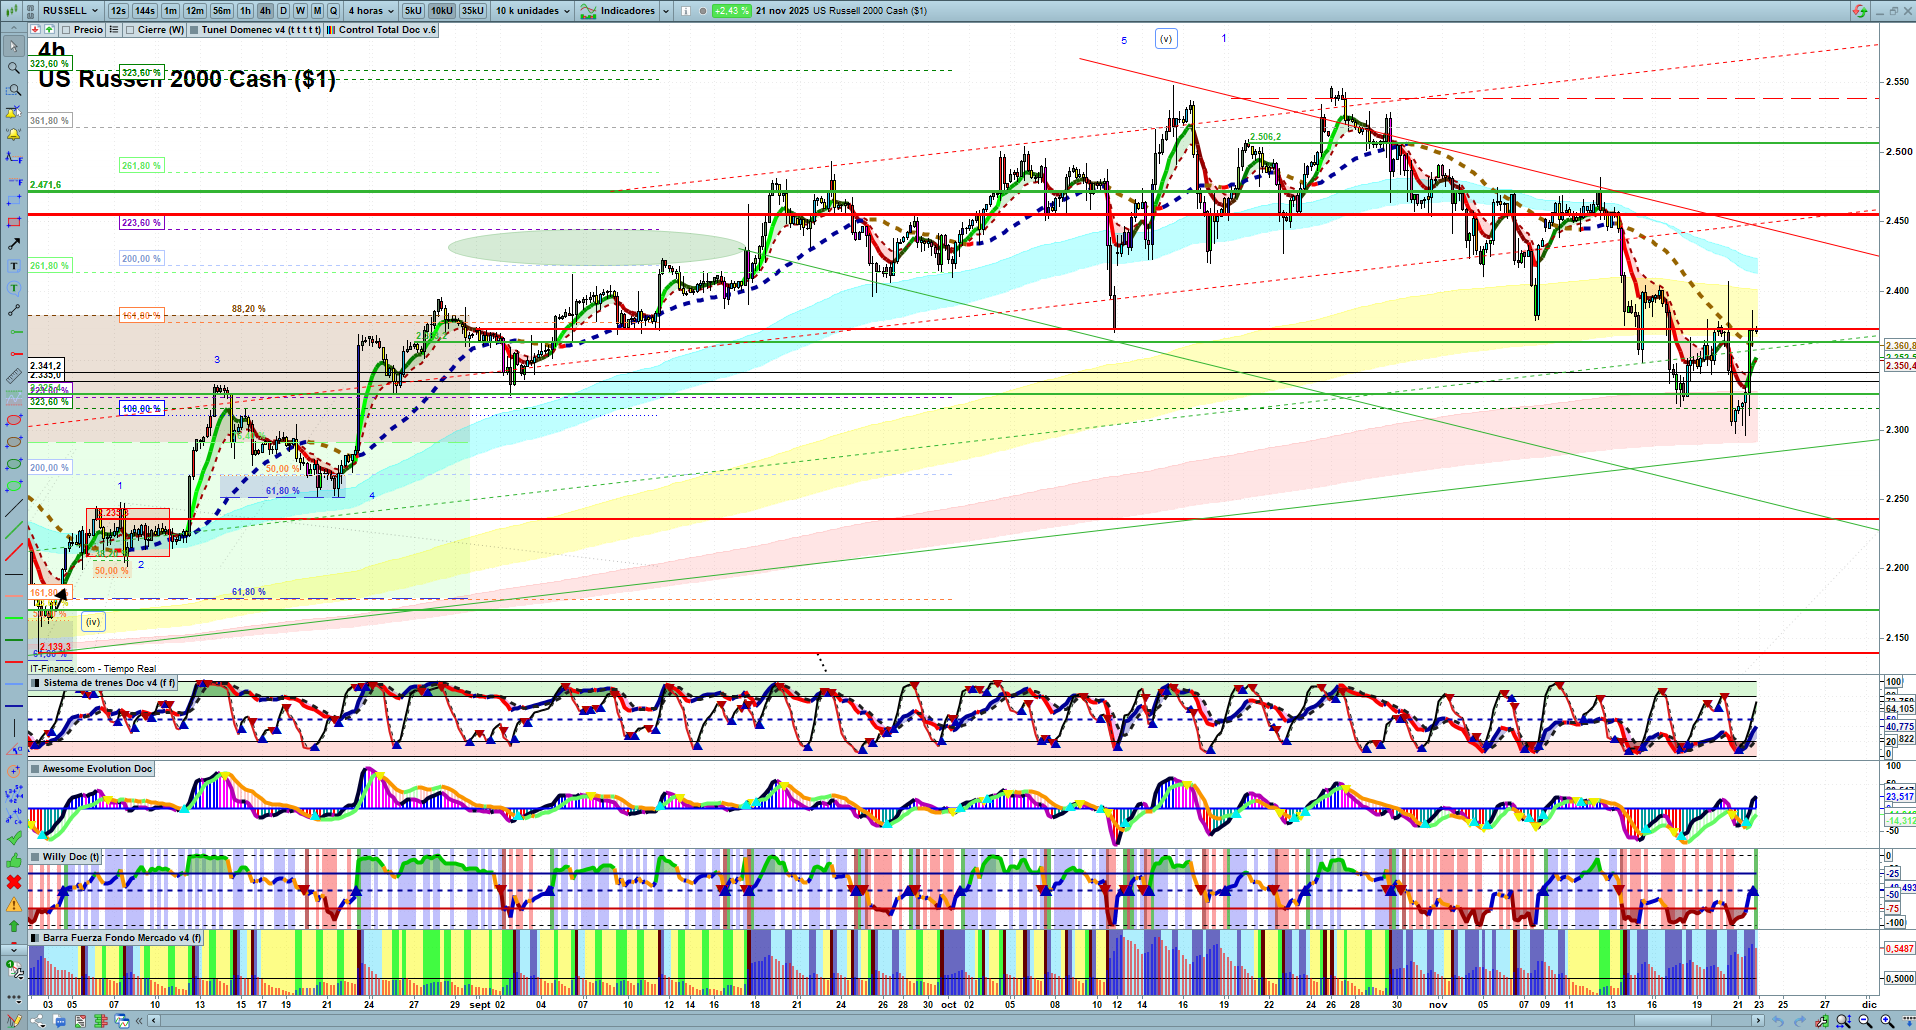Switch to the 1h timeframe
This screenshot has width=1916, height=1030.
pos(246,11)
